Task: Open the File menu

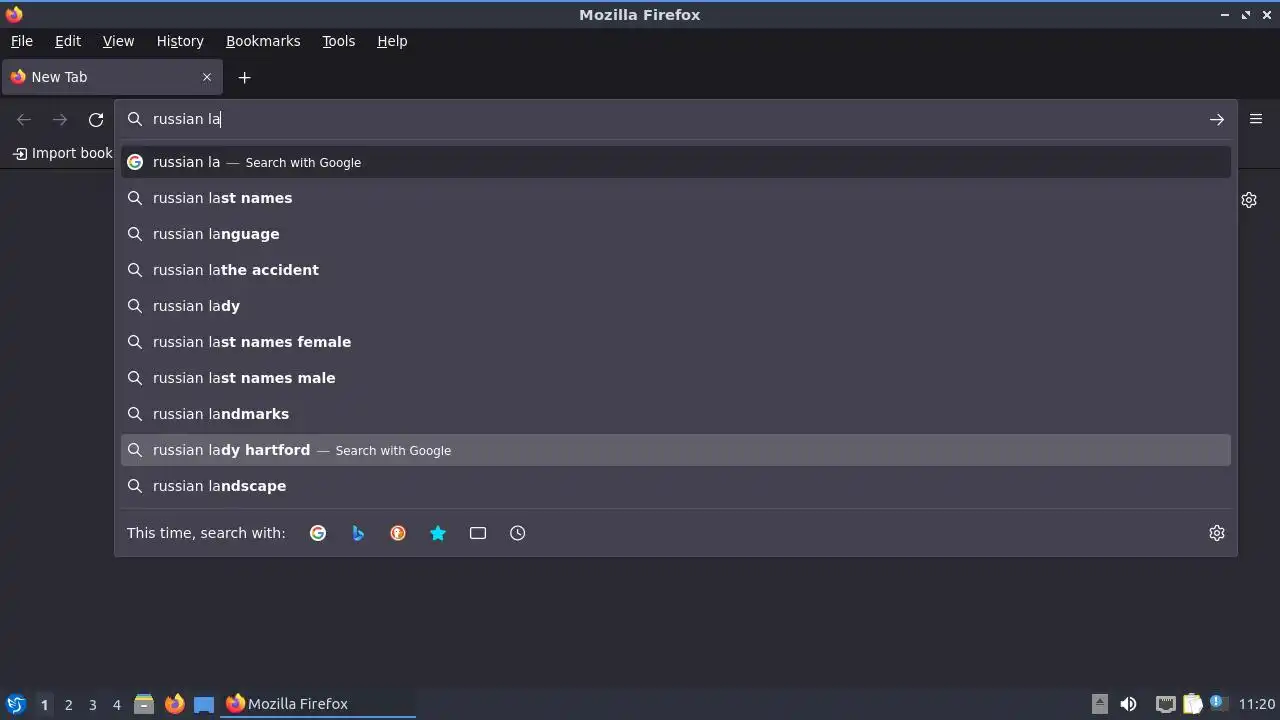Action: point(22,41)
